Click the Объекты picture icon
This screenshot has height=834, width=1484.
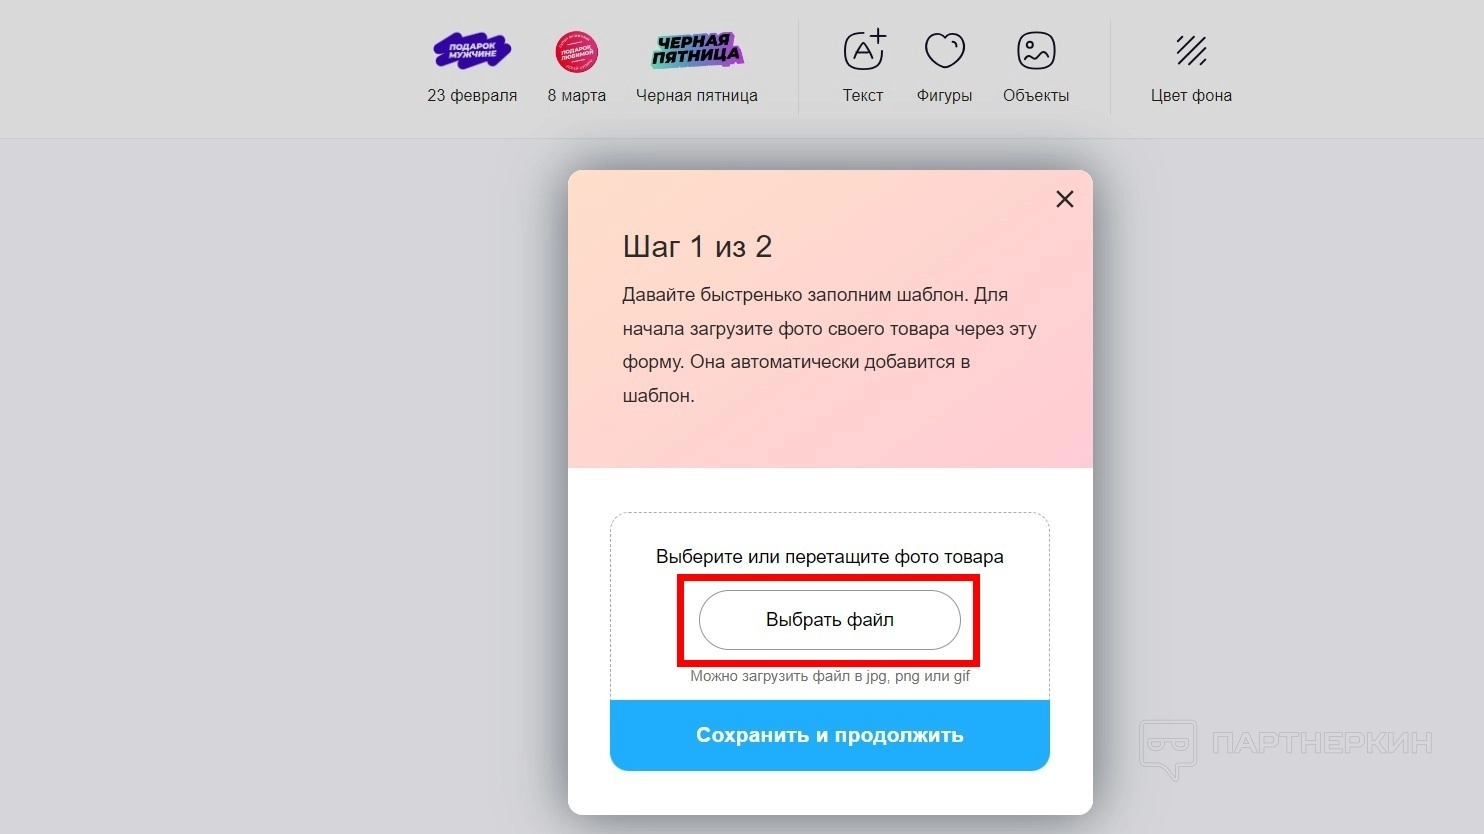pos(1036,50)
